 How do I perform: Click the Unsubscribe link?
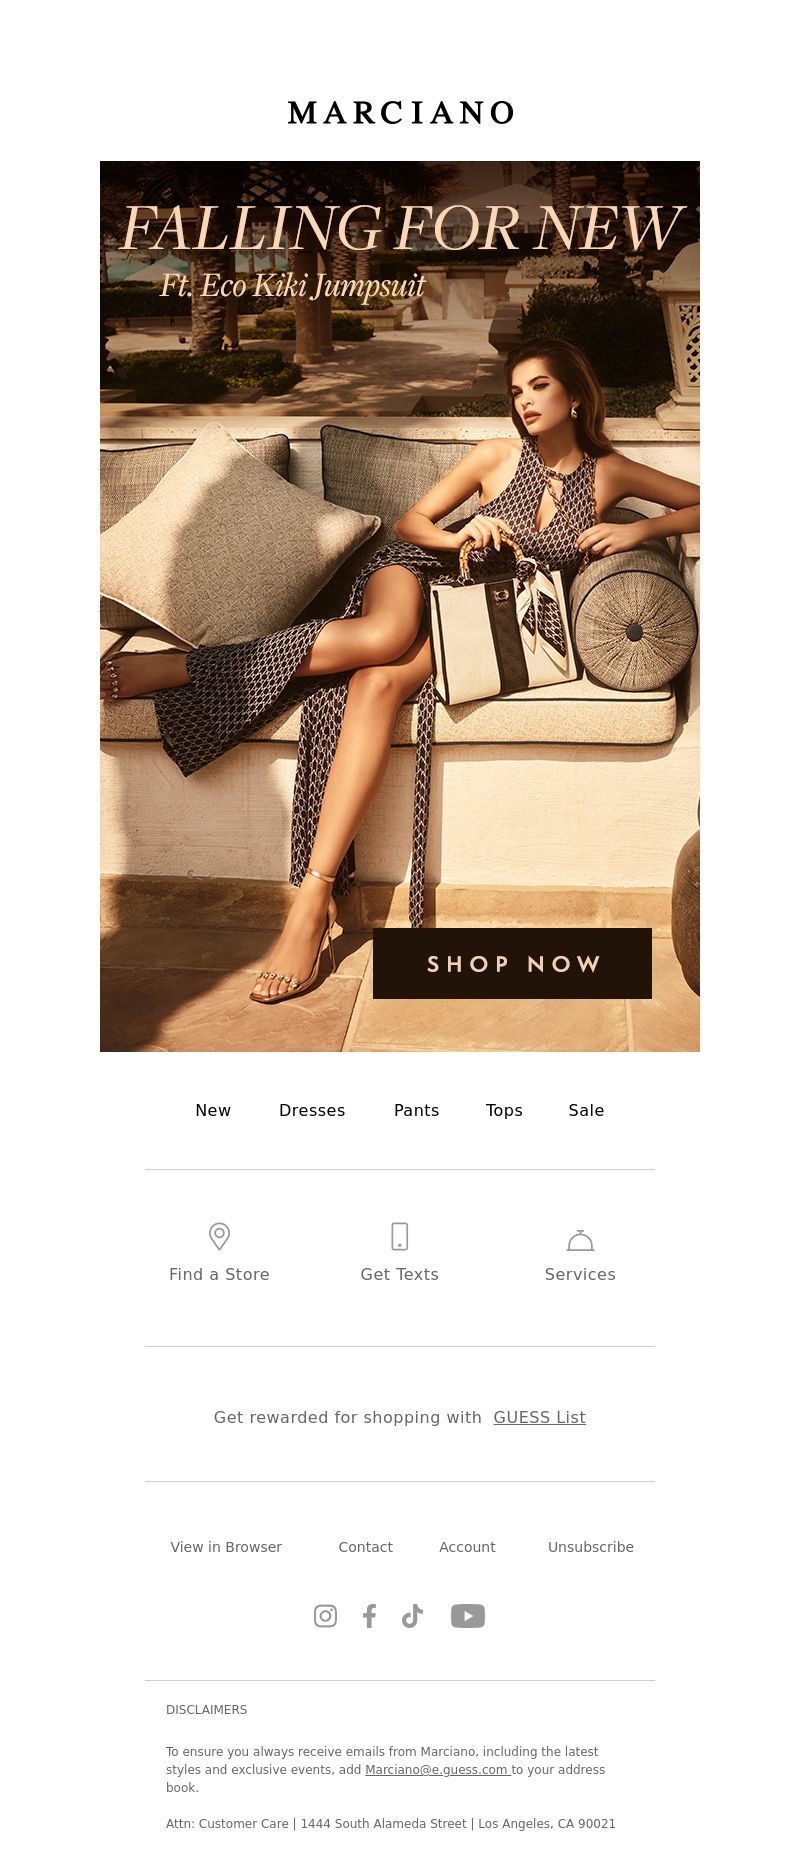click(591, 1547)
